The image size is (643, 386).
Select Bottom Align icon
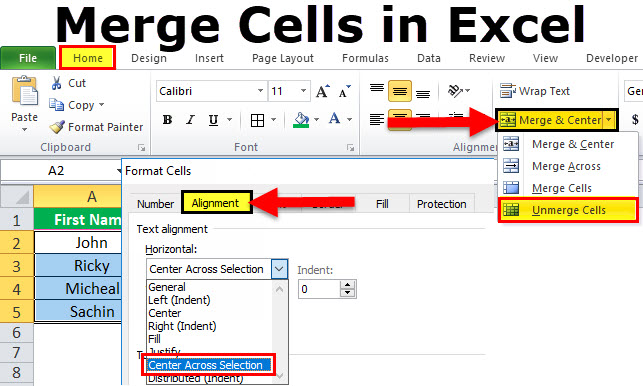(x=423, y=93)
